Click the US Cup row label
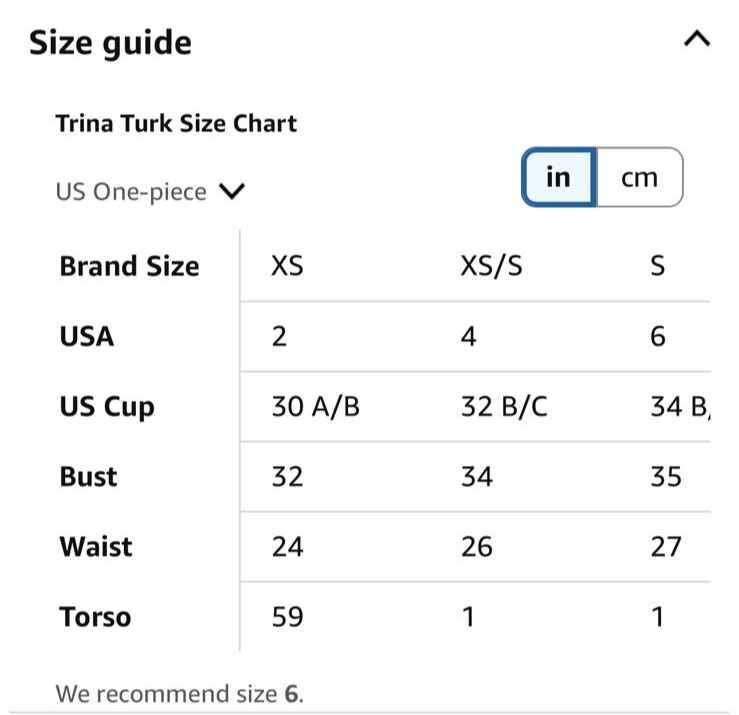Screen dimensions: 739x715 (x=107, y=407)
